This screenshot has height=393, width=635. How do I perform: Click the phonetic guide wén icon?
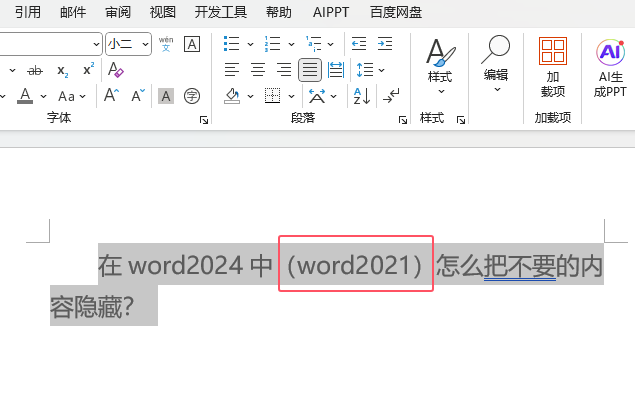(166, 44)
